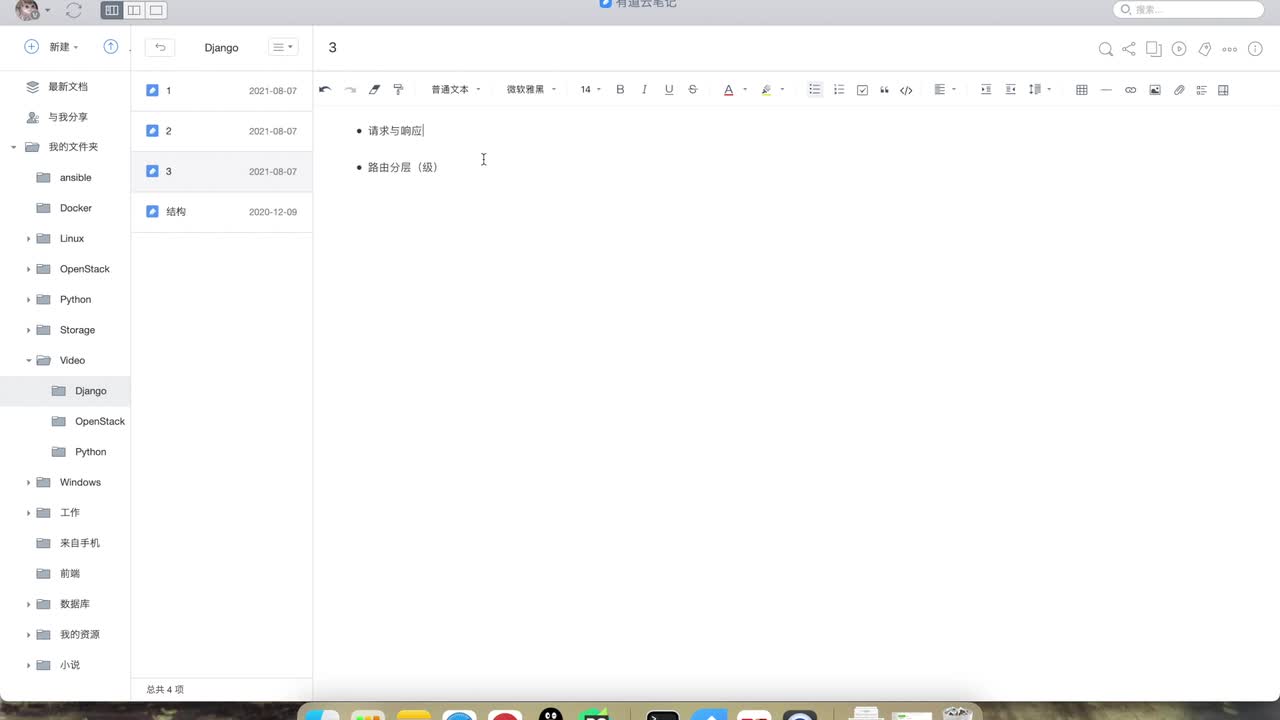Toggle italic formatting
This screenshot has height=720, width=1280.
[x=644, y=90]
